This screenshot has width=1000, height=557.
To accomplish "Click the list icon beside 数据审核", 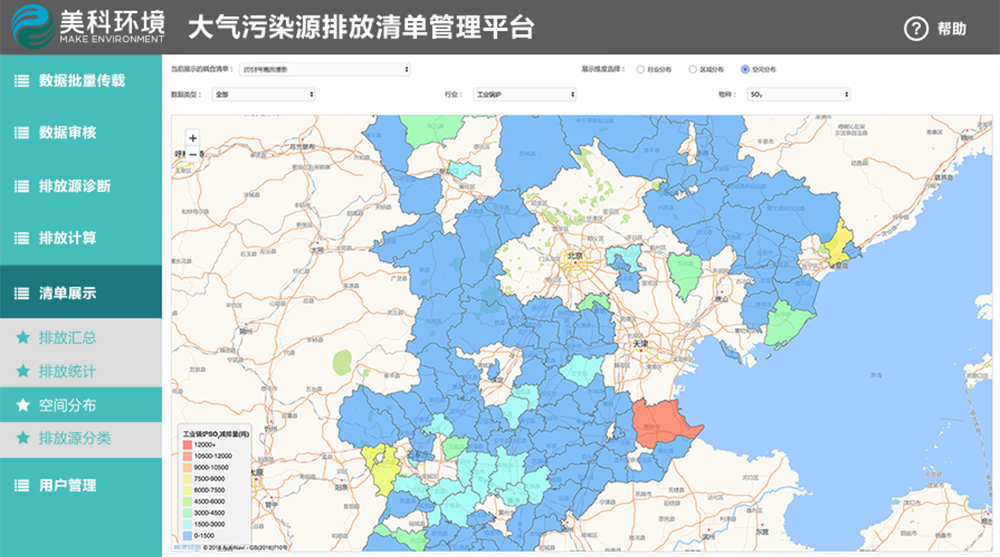I will [21, 133].
